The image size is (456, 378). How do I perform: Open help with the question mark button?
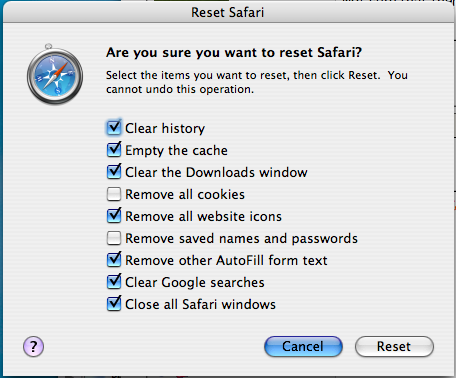(x=33, y=346)
